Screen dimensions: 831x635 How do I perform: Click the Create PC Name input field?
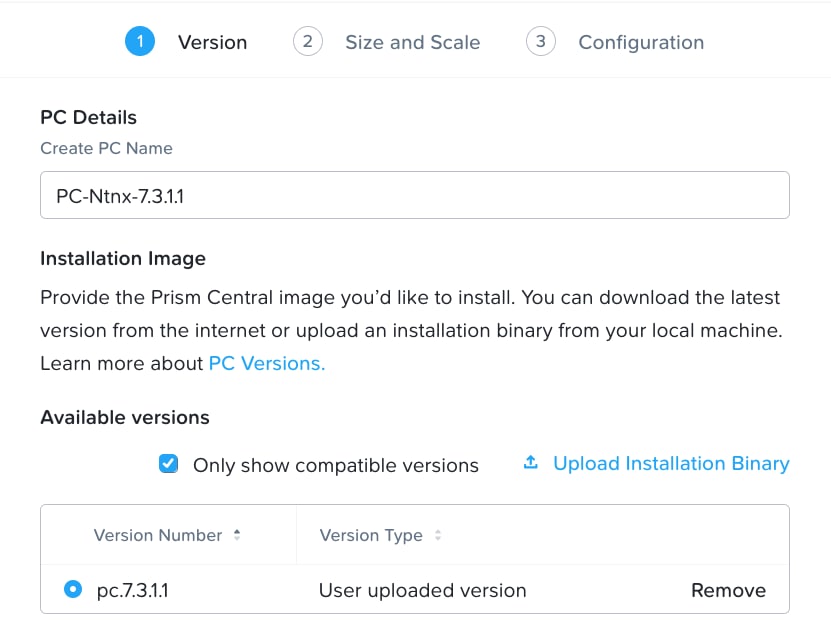click(x=414, y=195)
